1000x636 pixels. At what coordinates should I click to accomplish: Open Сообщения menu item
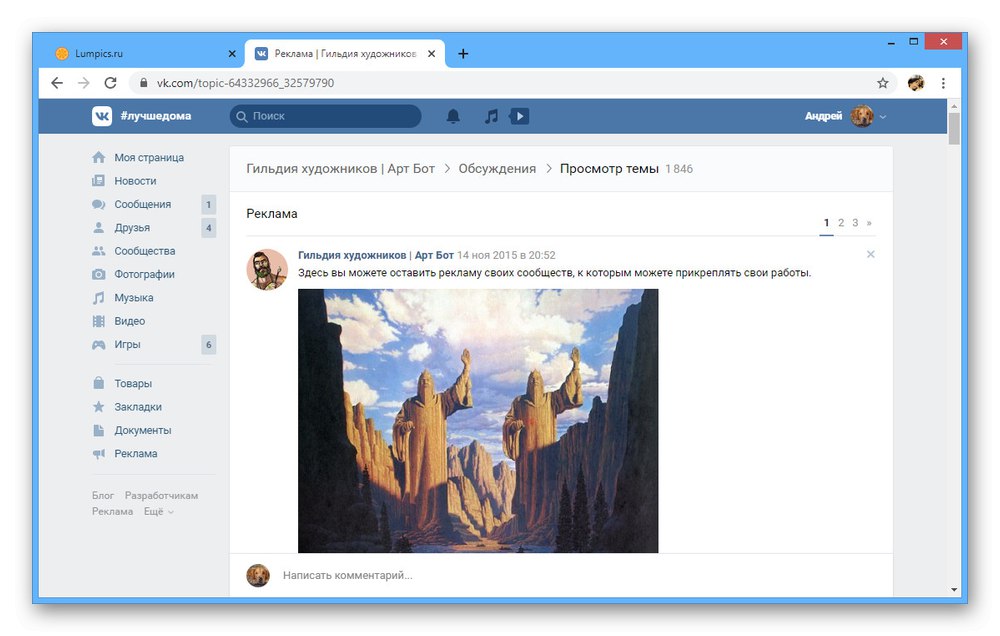143,204
